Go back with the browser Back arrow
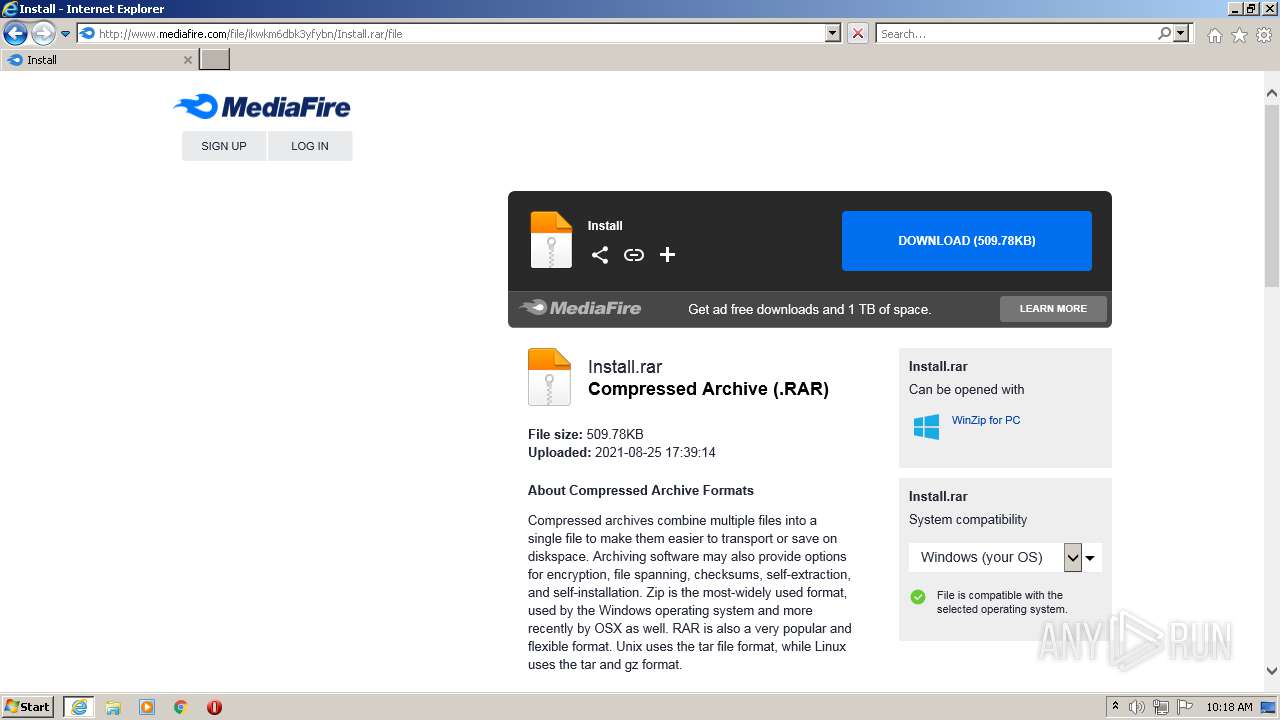Image resolution: width=1280 pixels, height=720 pixels. click(x=15, y=34)
